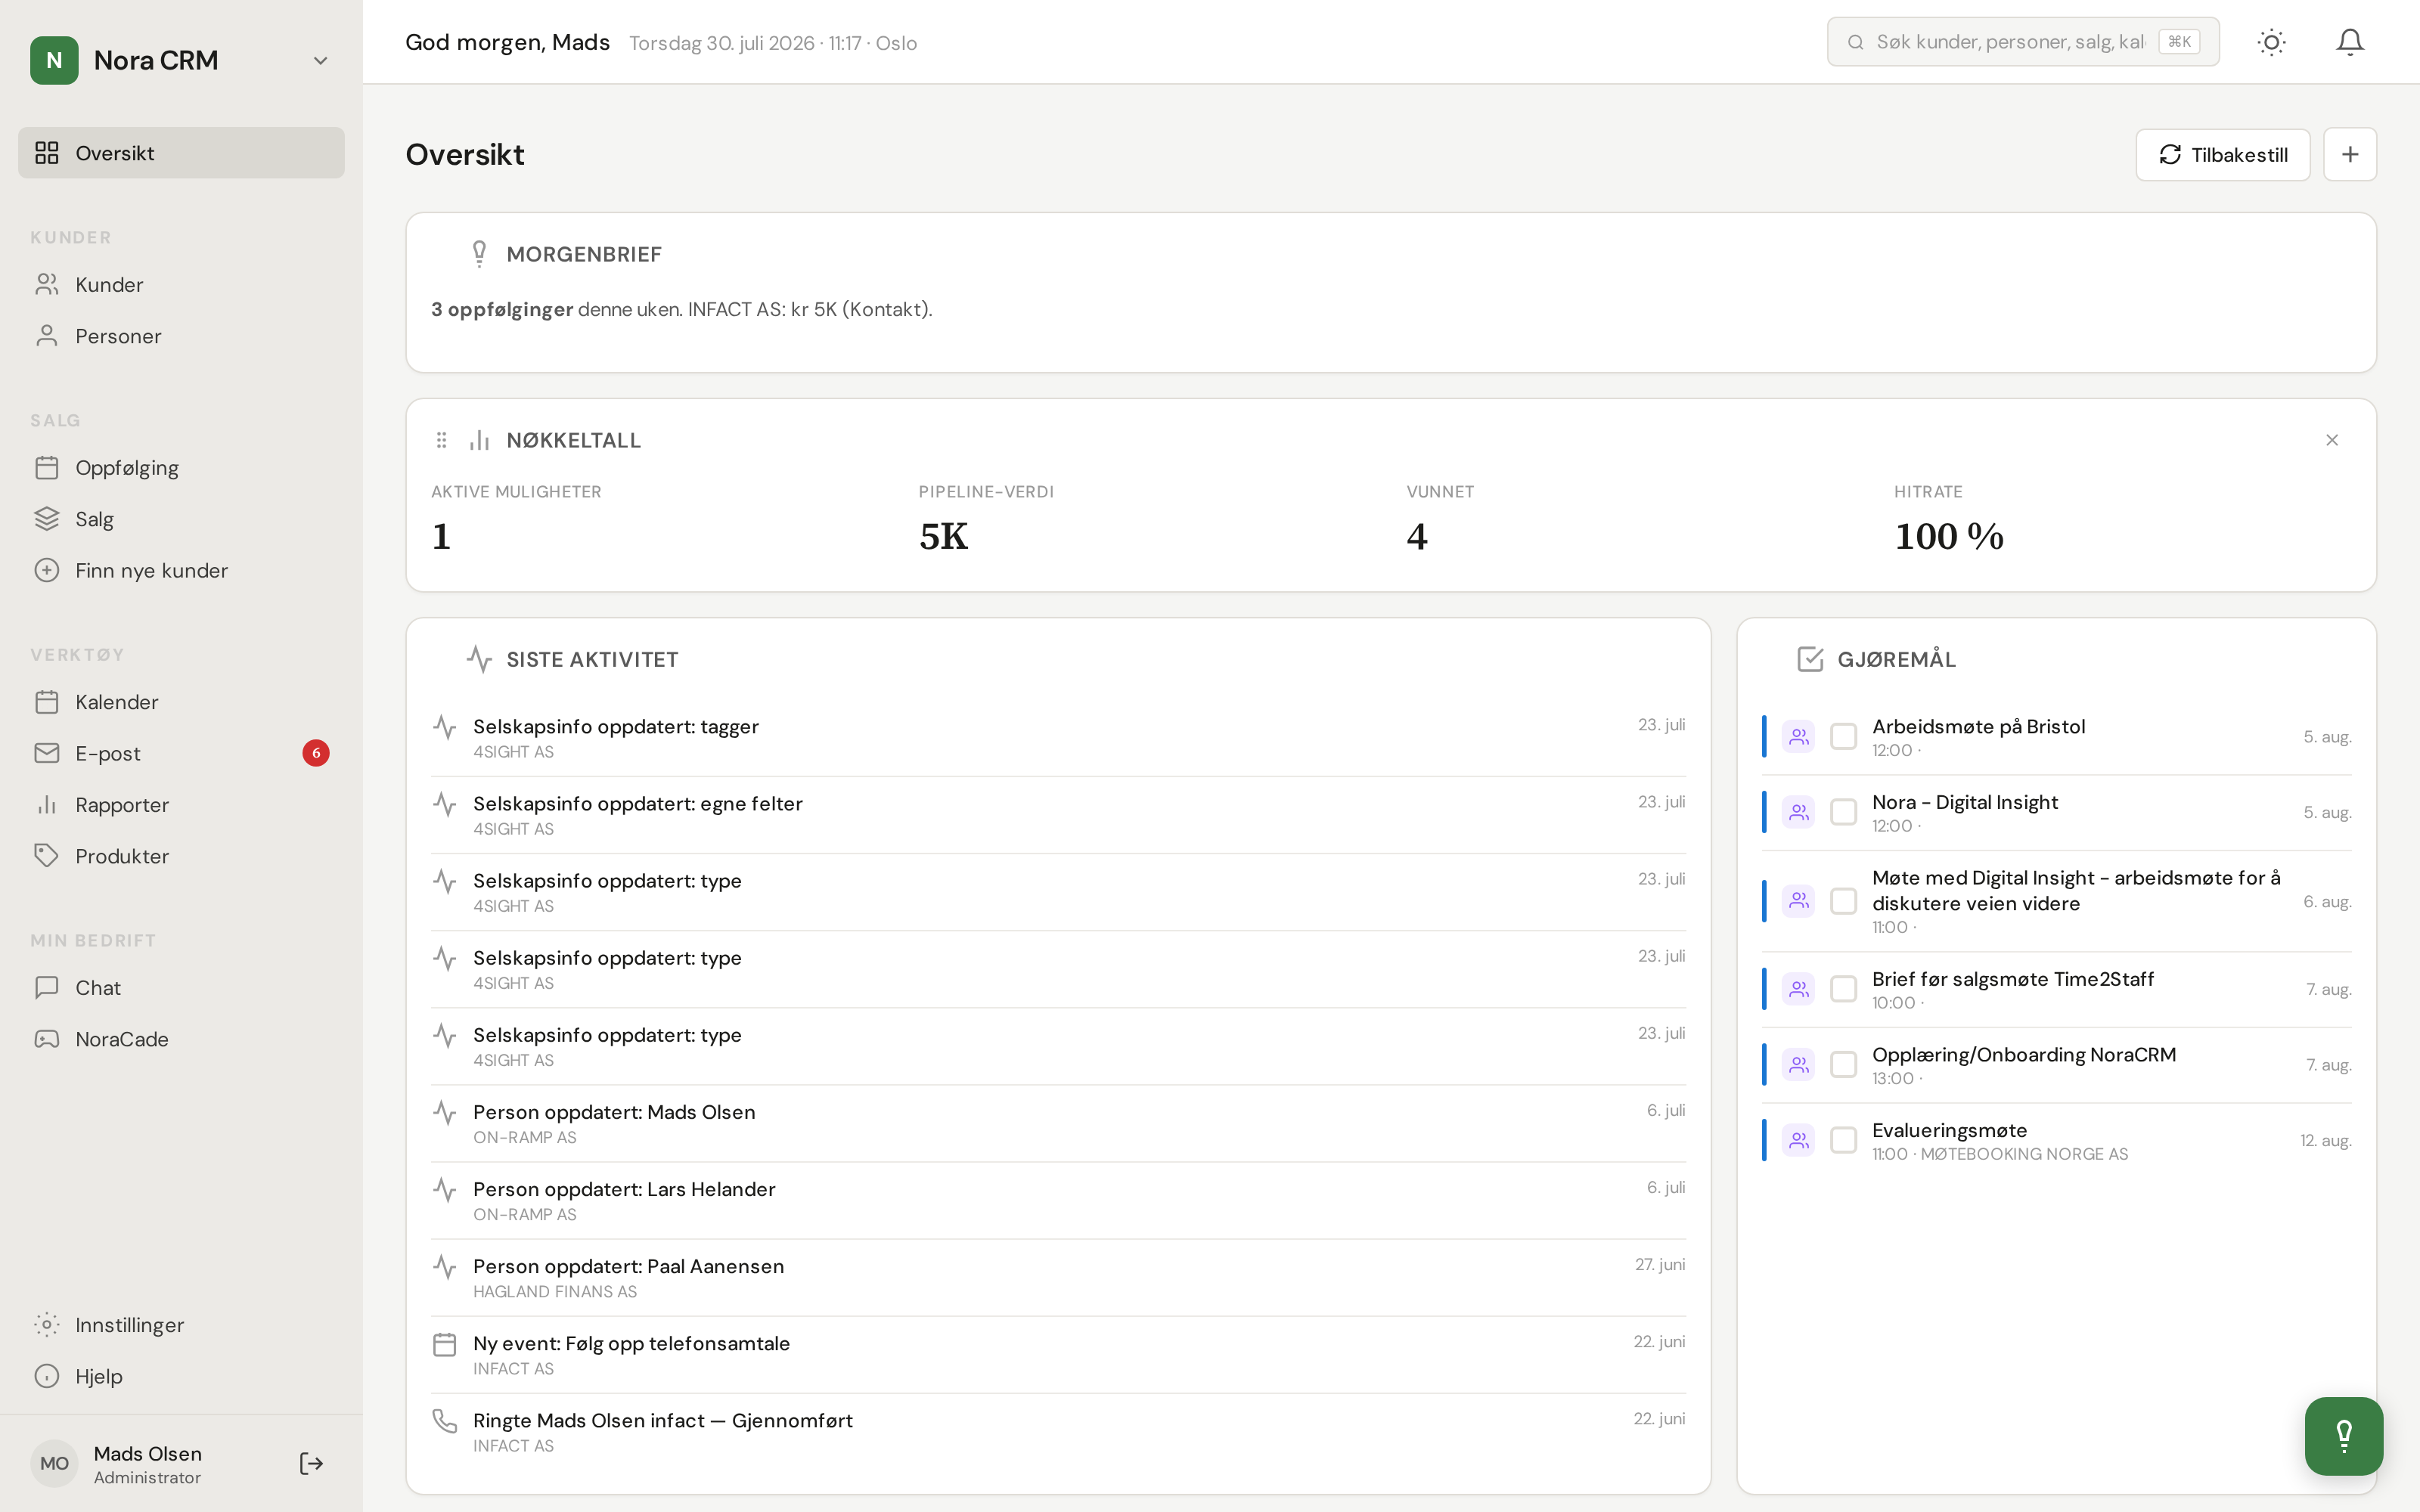This screenshot has height=1512, width=2420.
Task: Open activity Person oppdatert: Paal Aanensen
Action: pyautogui.click(x=1058, y=1278)
